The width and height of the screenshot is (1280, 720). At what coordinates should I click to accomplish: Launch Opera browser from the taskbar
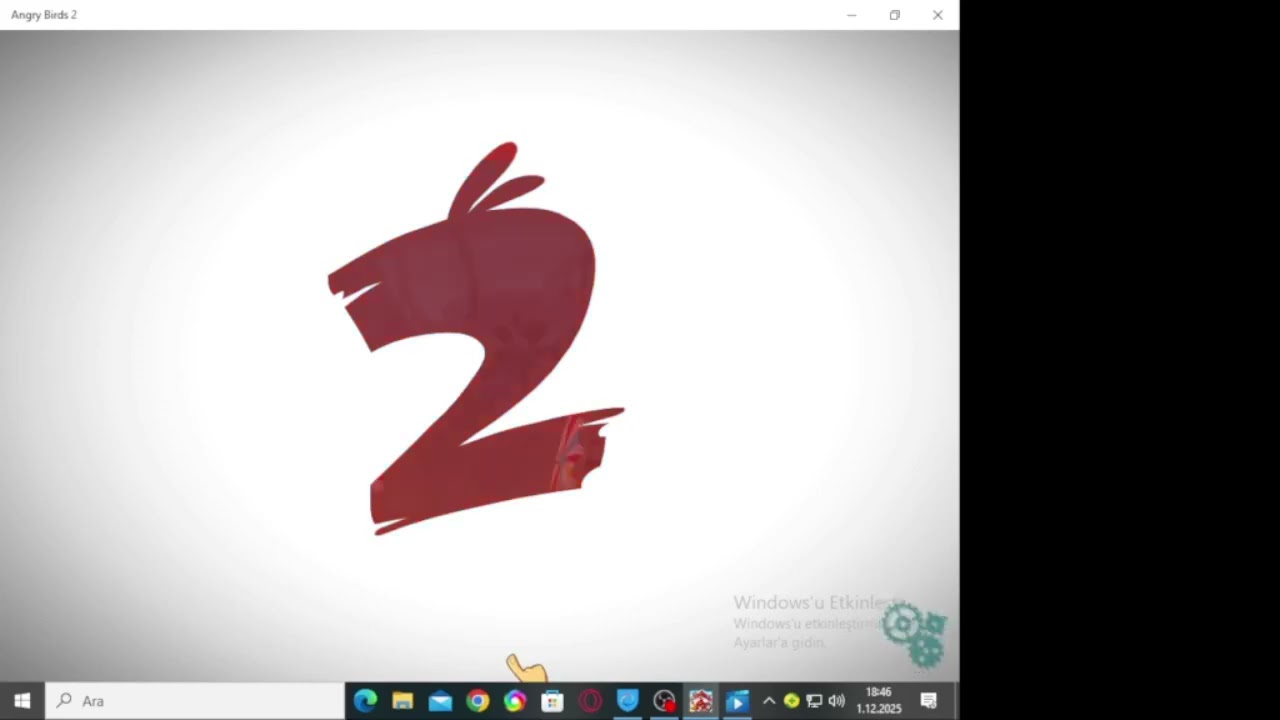click(590, 701)
